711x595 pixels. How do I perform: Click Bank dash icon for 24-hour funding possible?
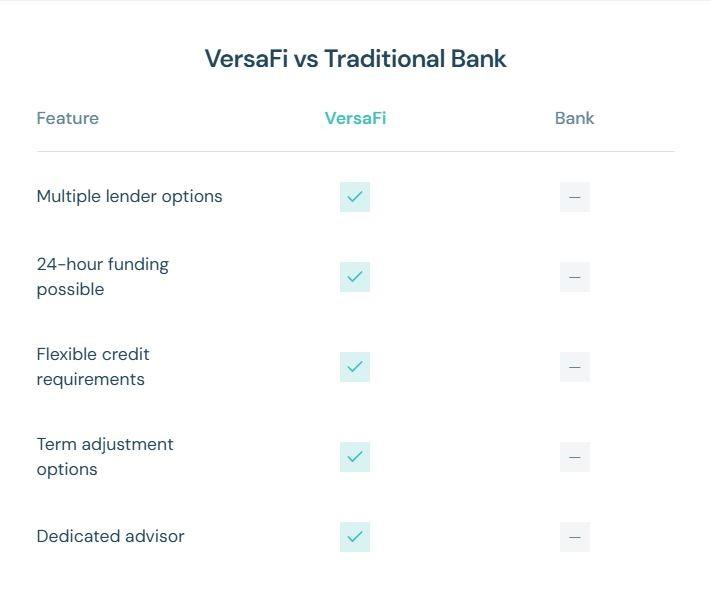(x=575, y=277)
